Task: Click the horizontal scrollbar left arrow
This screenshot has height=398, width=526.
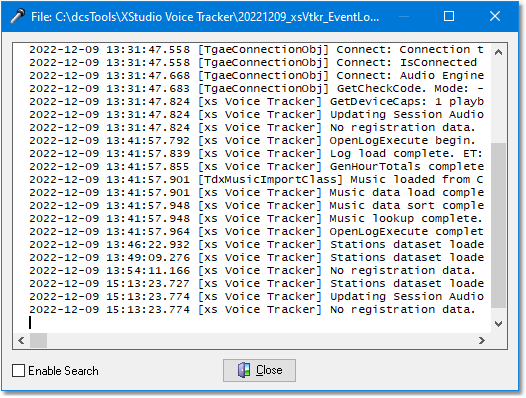Action: click(21, 341)
